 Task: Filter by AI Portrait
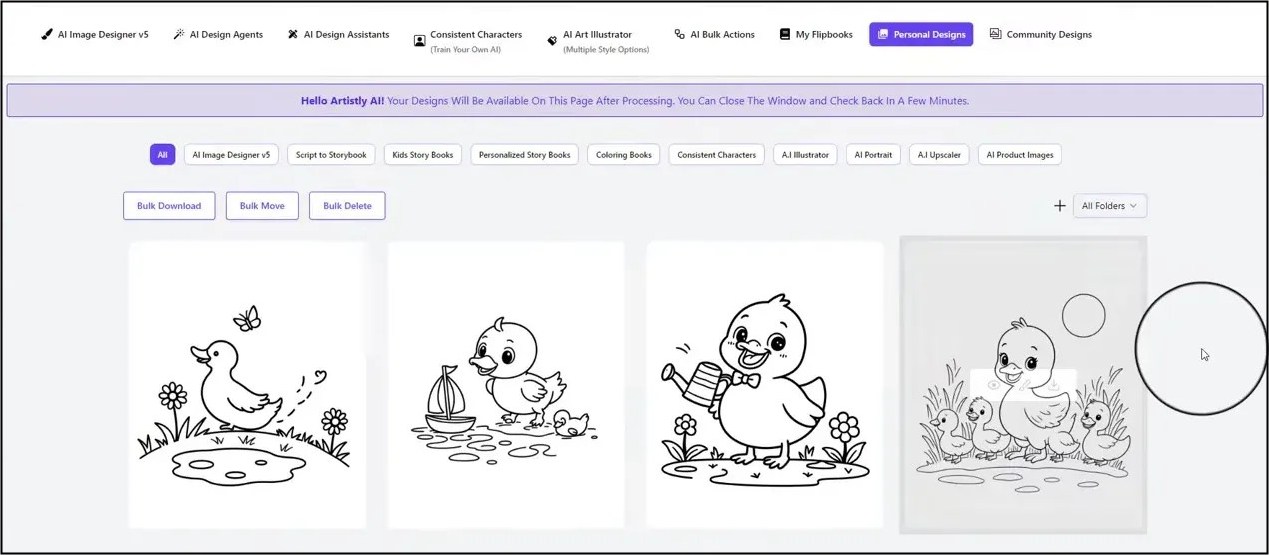pos(873,155)
